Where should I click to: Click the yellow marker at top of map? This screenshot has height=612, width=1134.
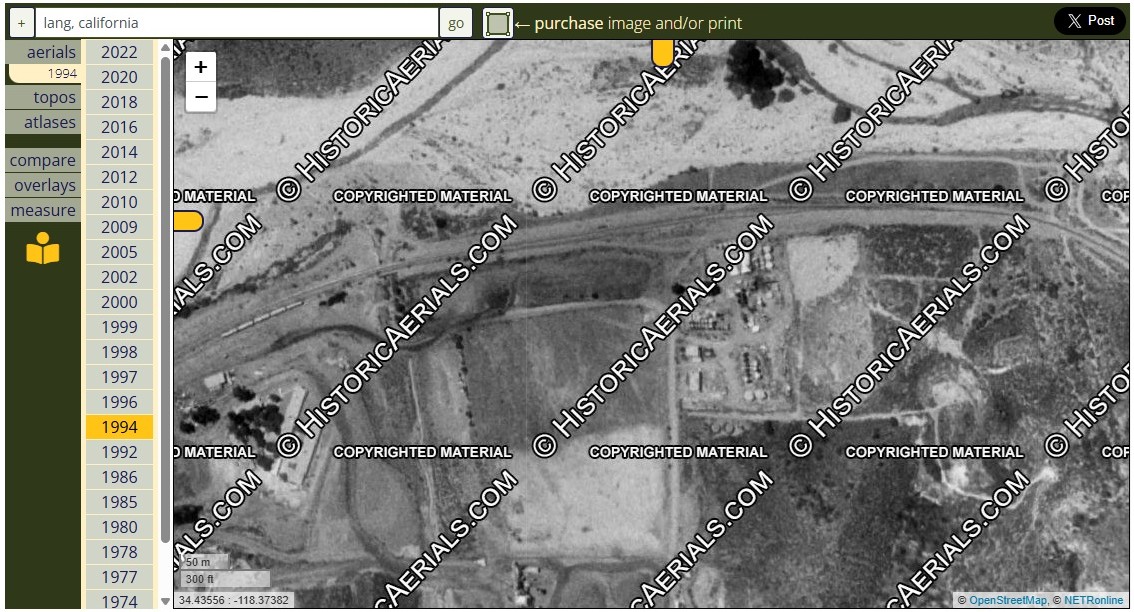pyautogui.click(x=662, y=52)
